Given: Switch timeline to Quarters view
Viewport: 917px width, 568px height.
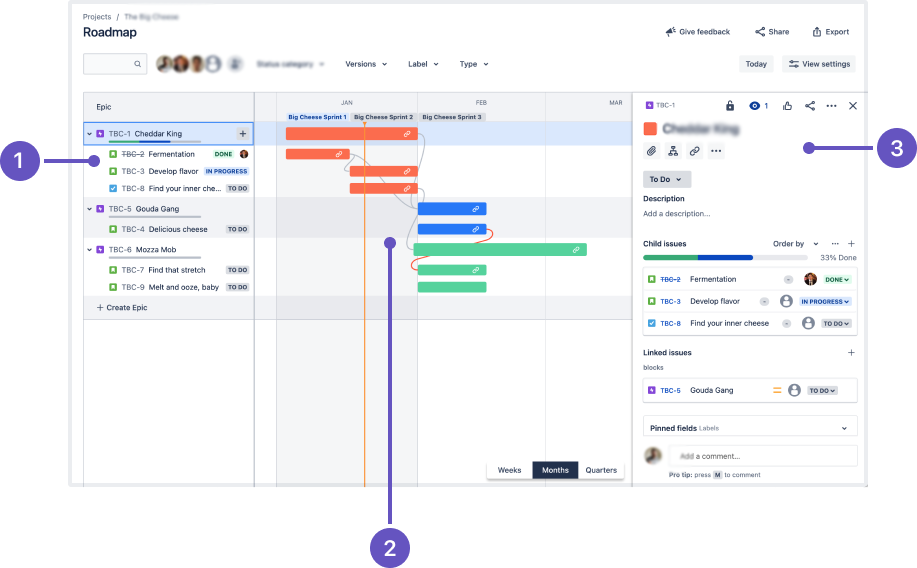Looking at the screenshot, I should [601, 470].
